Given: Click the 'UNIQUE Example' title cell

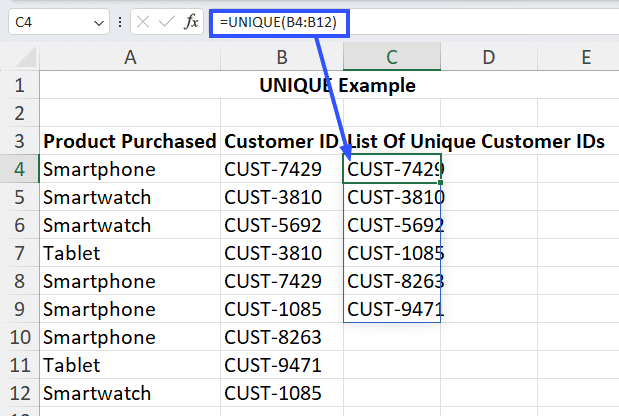Looking at the screenshot, I should click(x=337, y=85).
